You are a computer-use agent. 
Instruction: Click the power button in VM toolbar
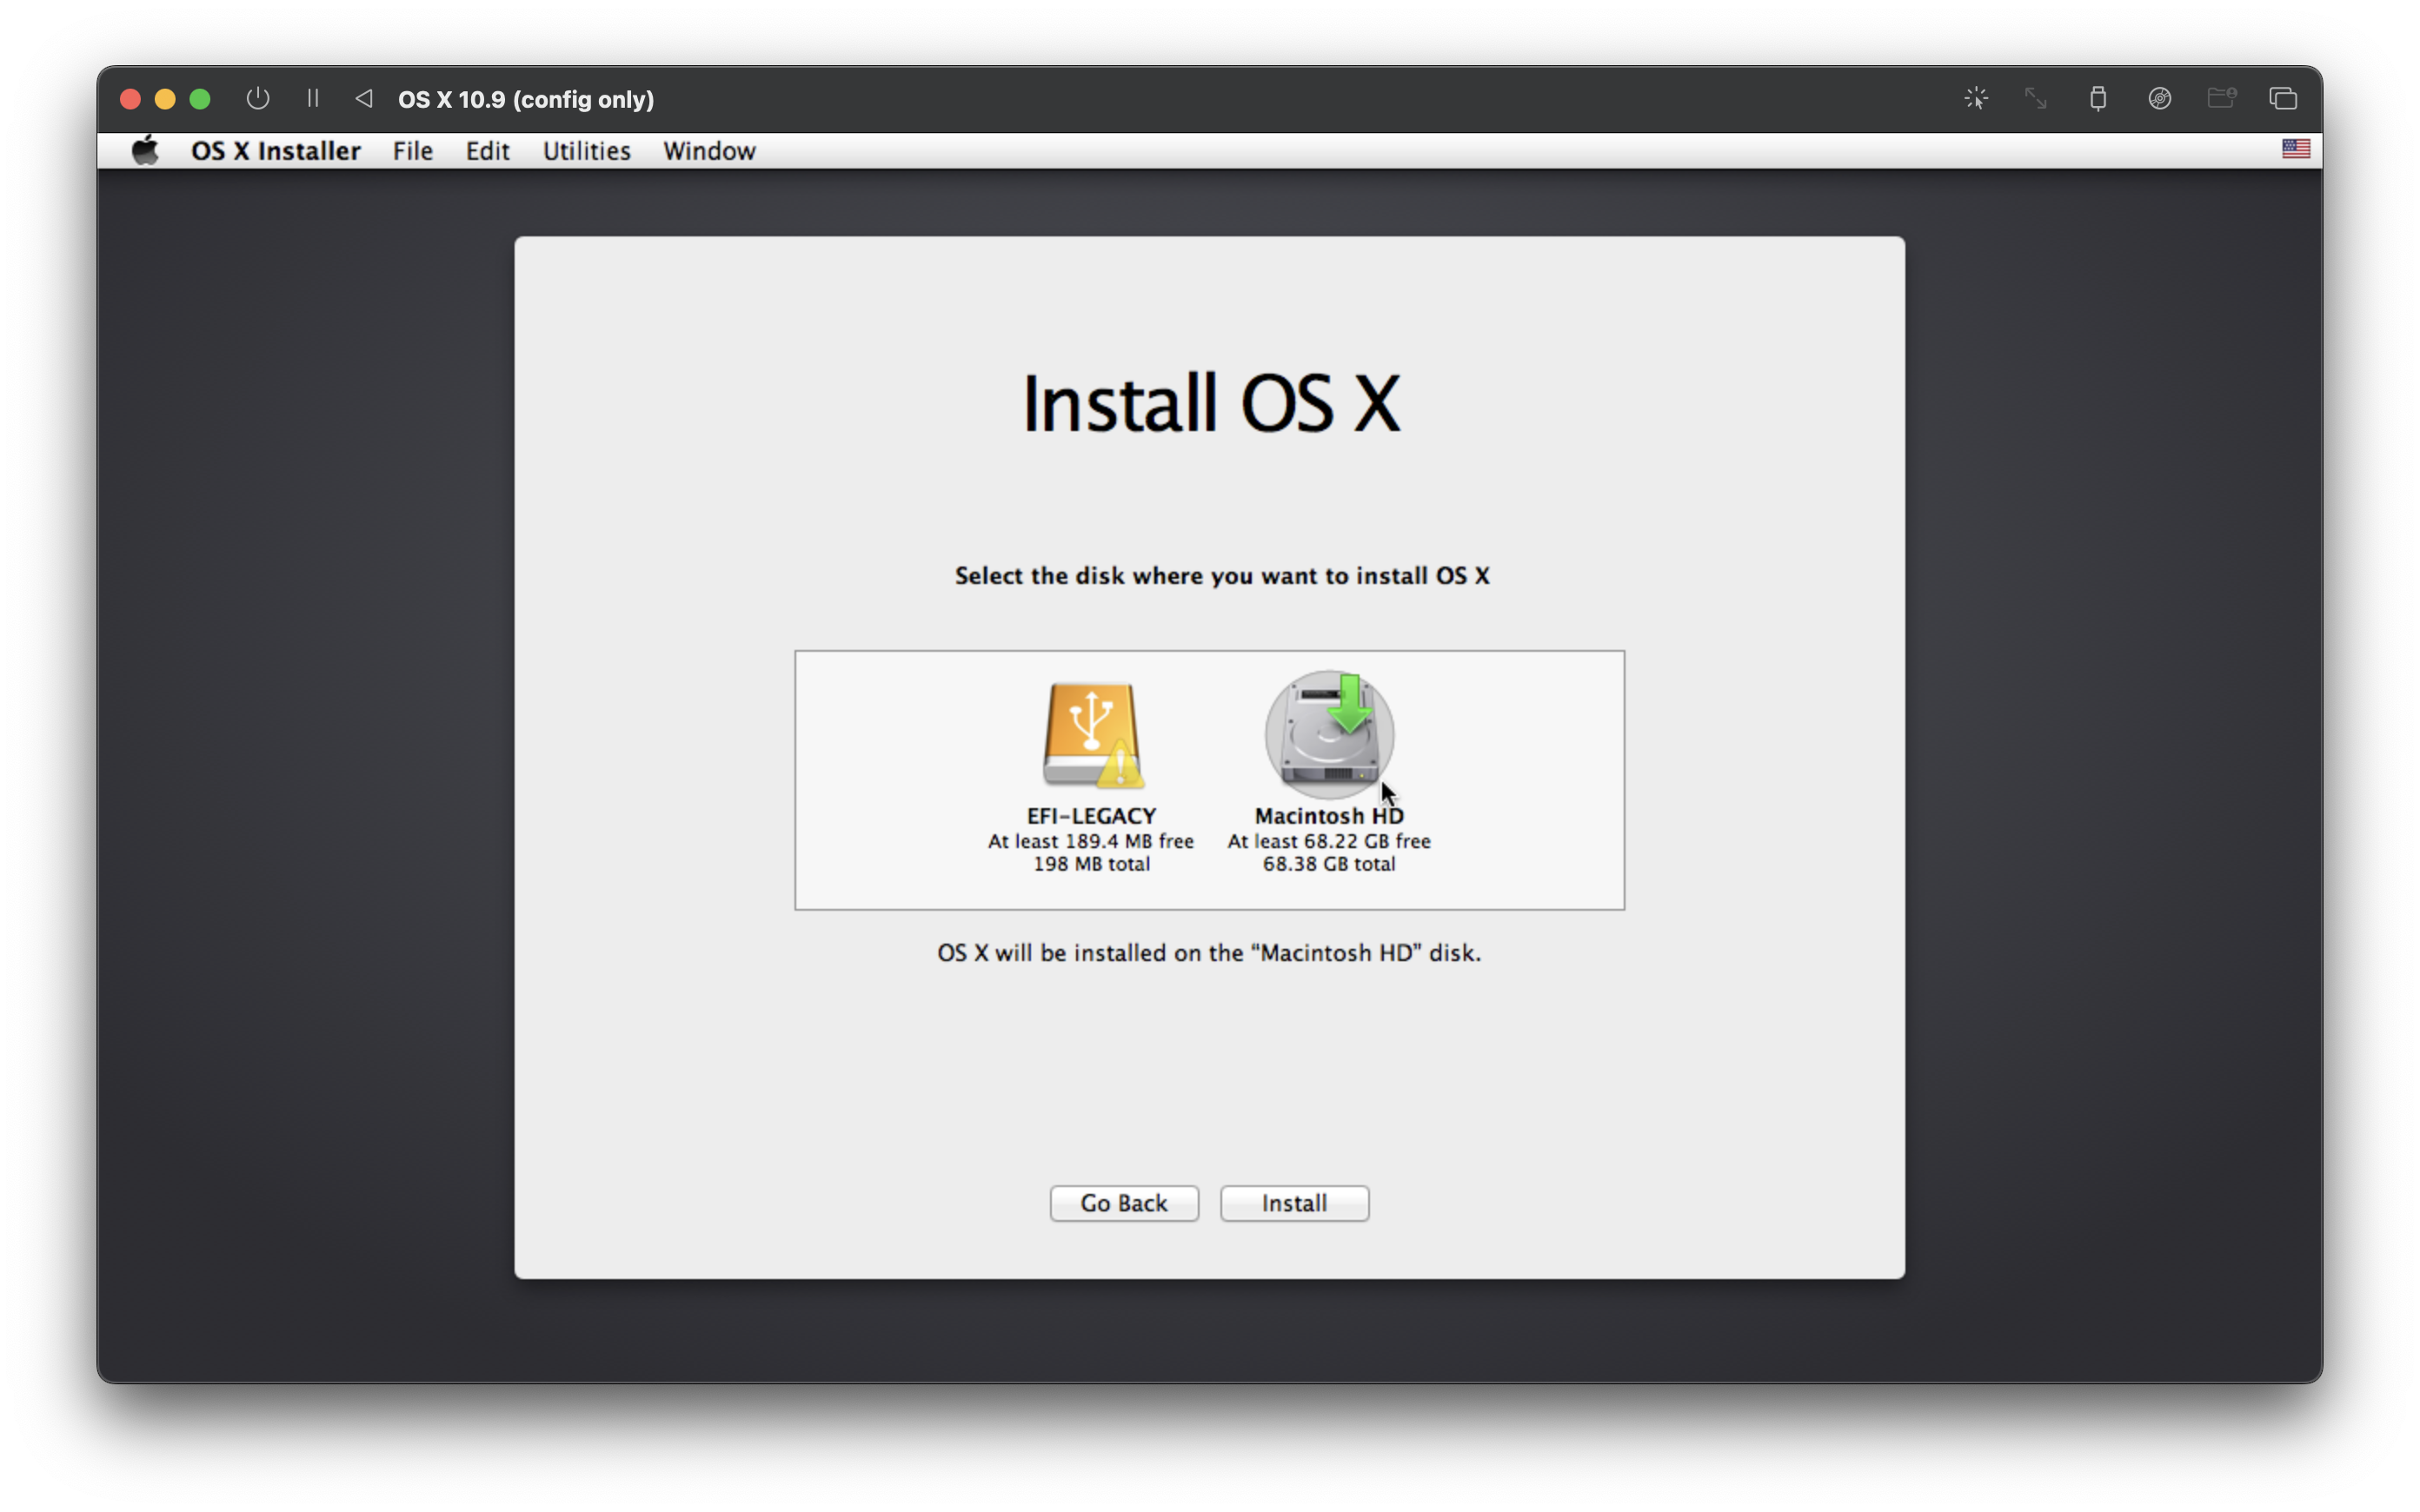(258, 98)
